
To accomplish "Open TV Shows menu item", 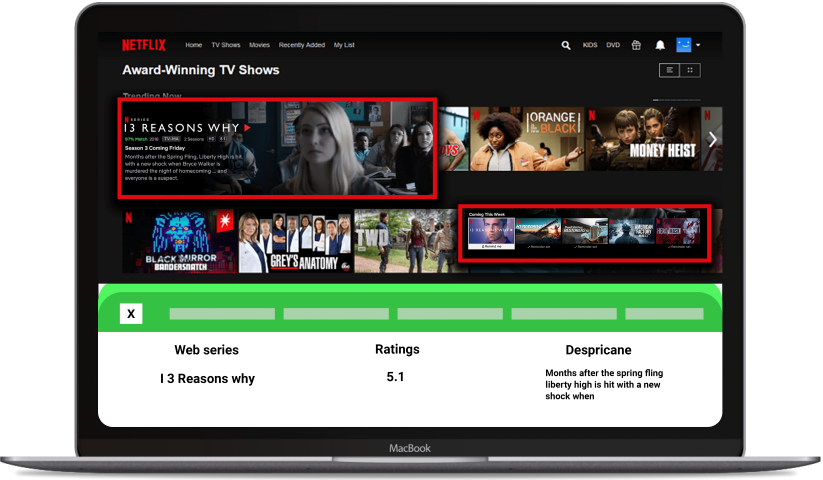I will [226, 45].
